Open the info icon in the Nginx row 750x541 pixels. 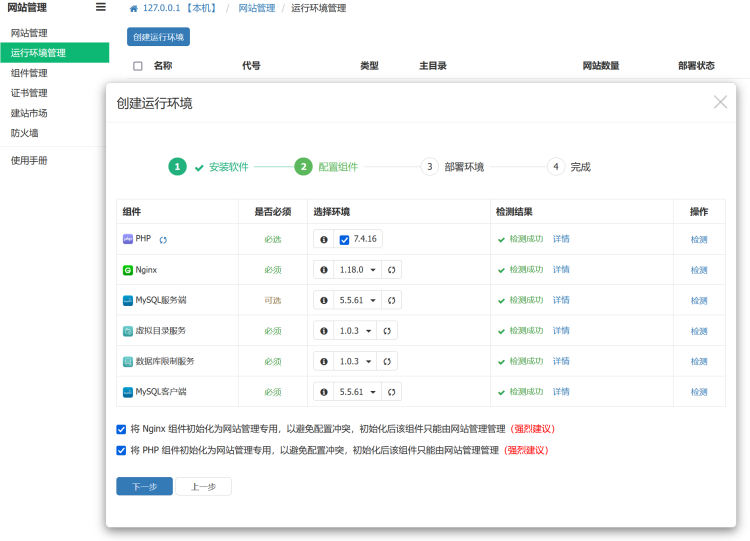324,270
